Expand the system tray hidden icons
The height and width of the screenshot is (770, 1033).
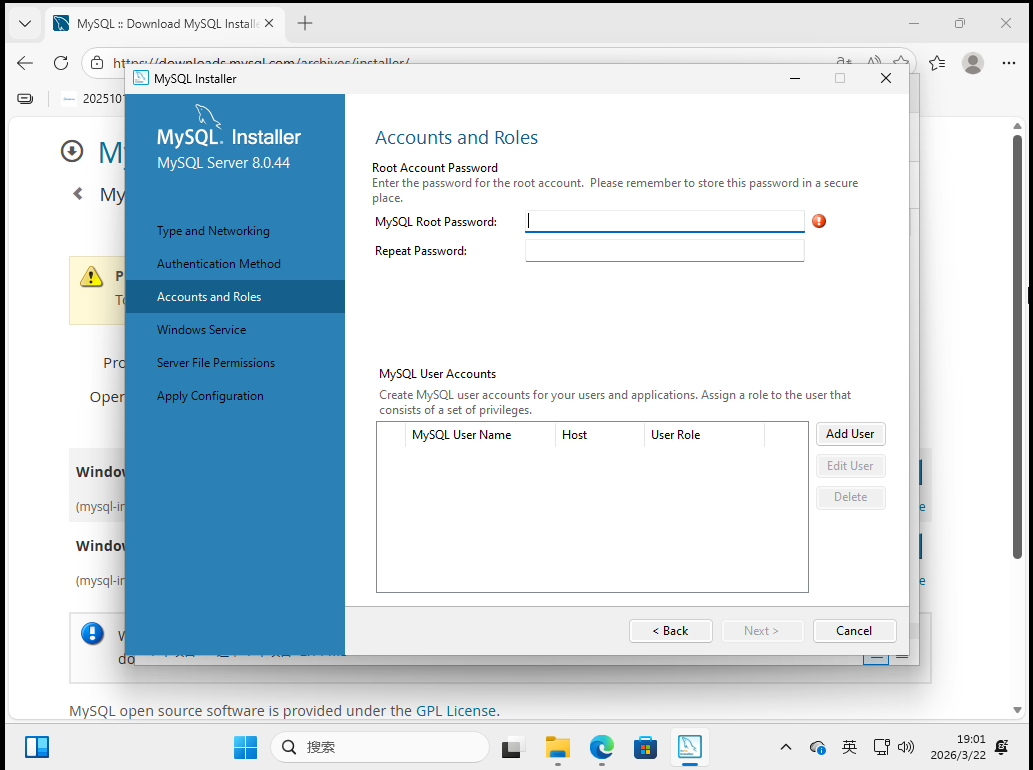point(785,748)
